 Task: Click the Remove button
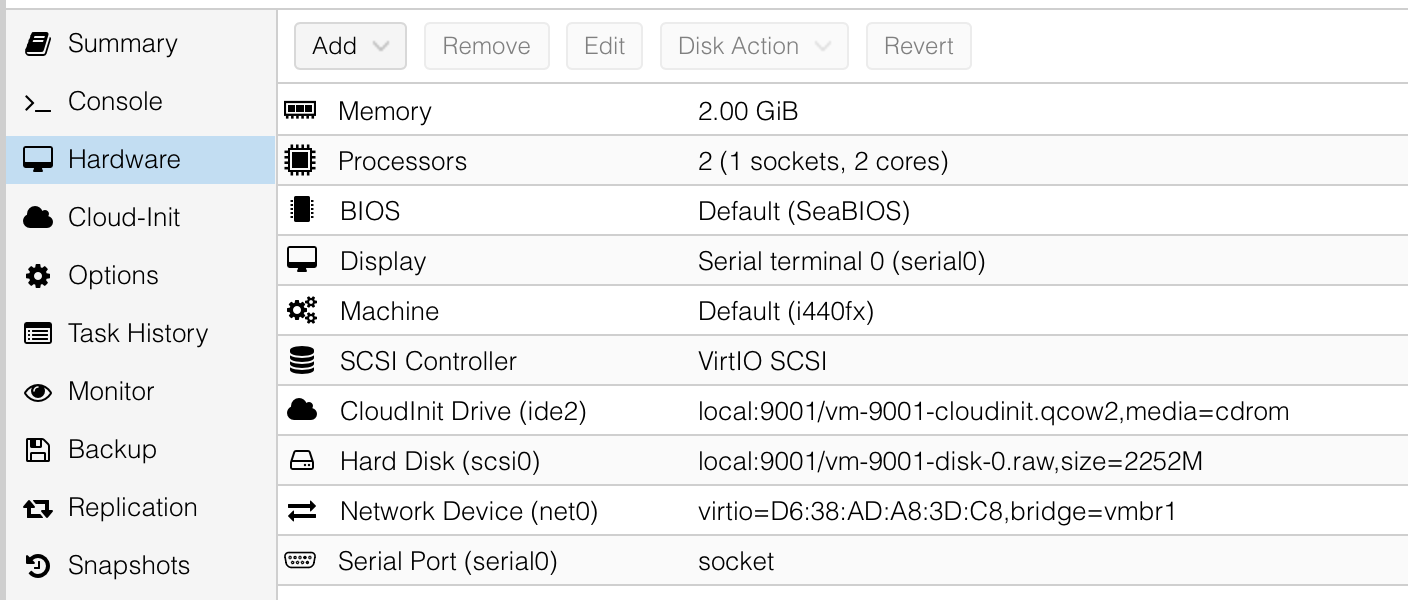[486, 46]
